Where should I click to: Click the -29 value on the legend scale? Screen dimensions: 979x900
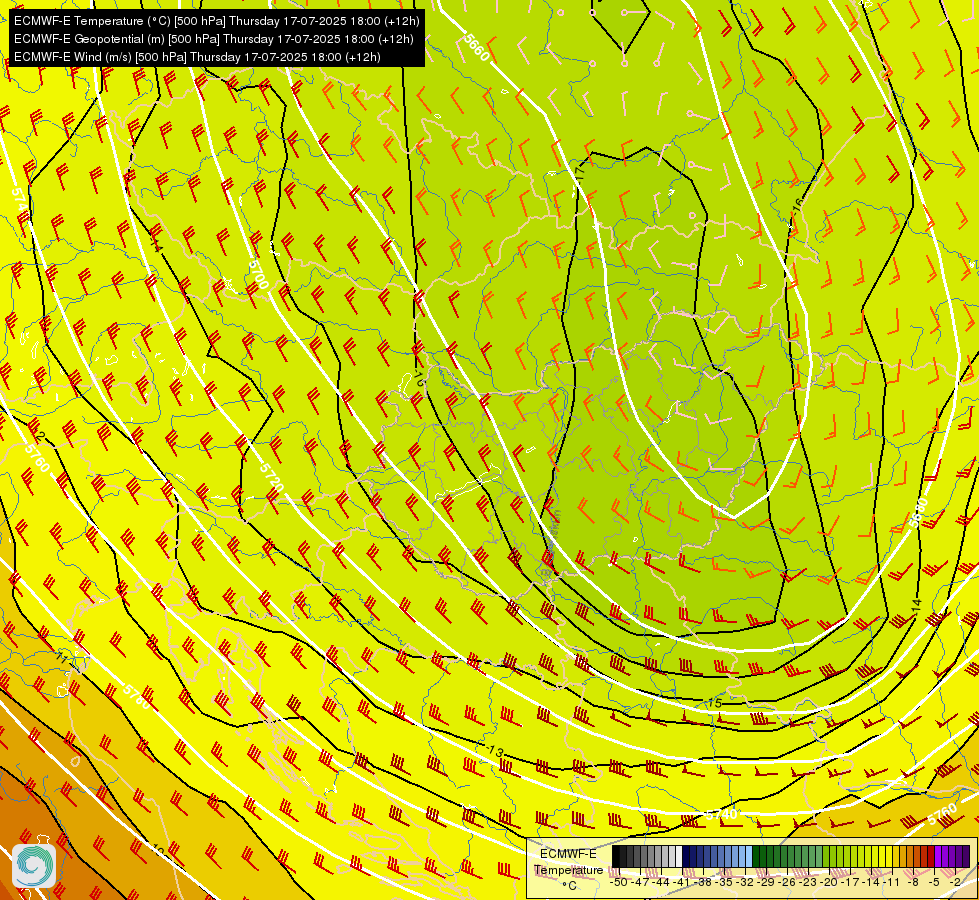pos(766,882)
